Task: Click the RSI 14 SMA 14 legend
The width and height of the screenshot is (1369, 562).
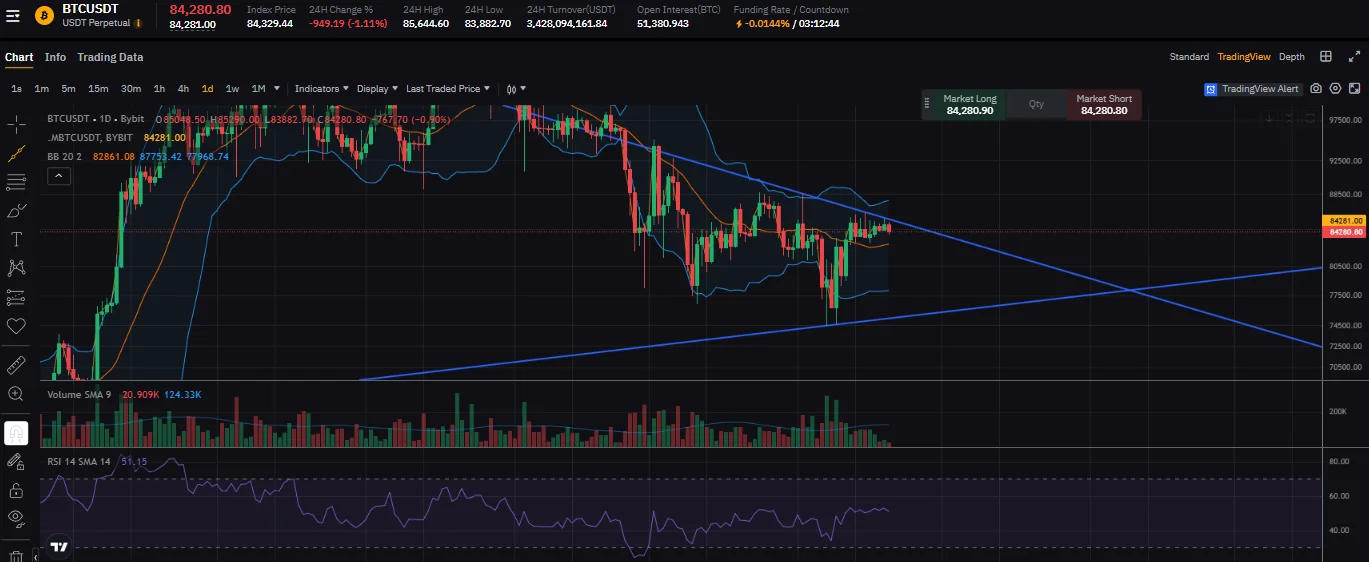Action: (x=78, y=461)
